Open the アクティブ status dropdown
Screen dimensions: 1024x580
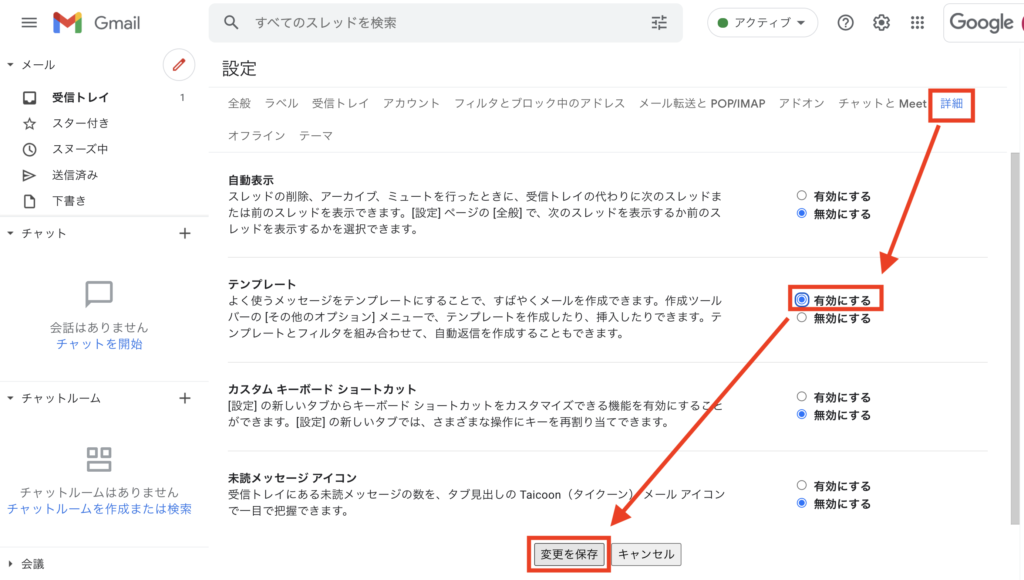763,22
